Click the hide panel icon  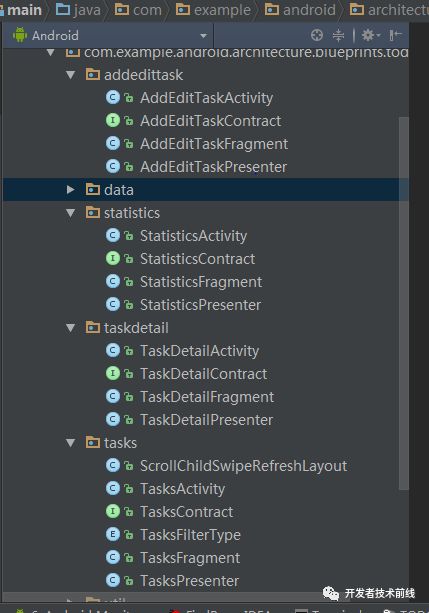tap(395, 35)
